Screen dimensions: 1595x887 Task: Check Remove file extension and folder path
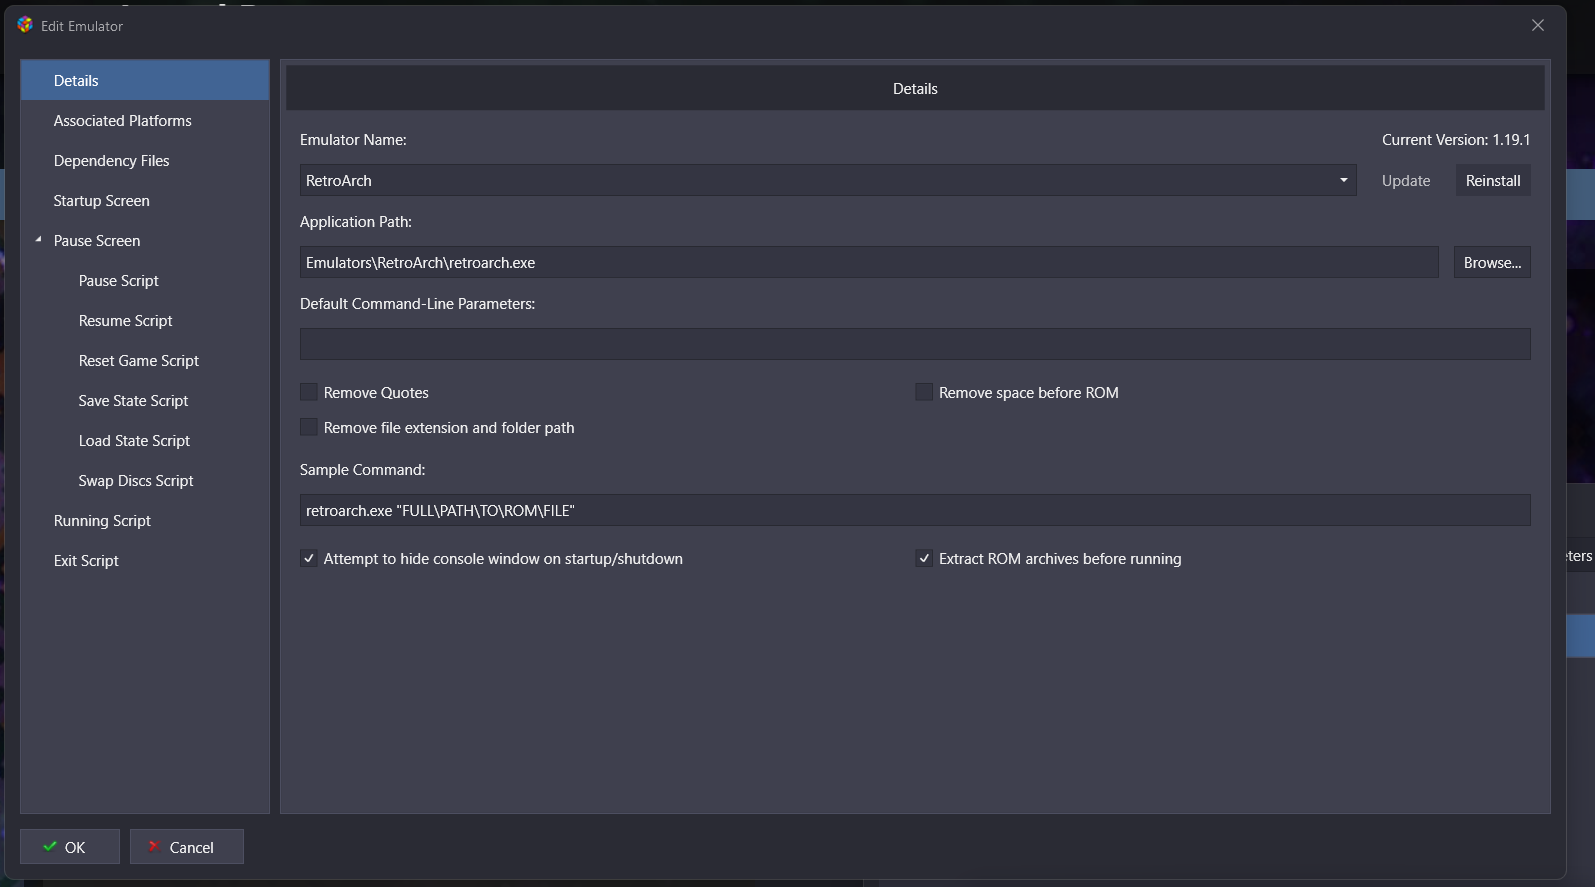[309, 427]
